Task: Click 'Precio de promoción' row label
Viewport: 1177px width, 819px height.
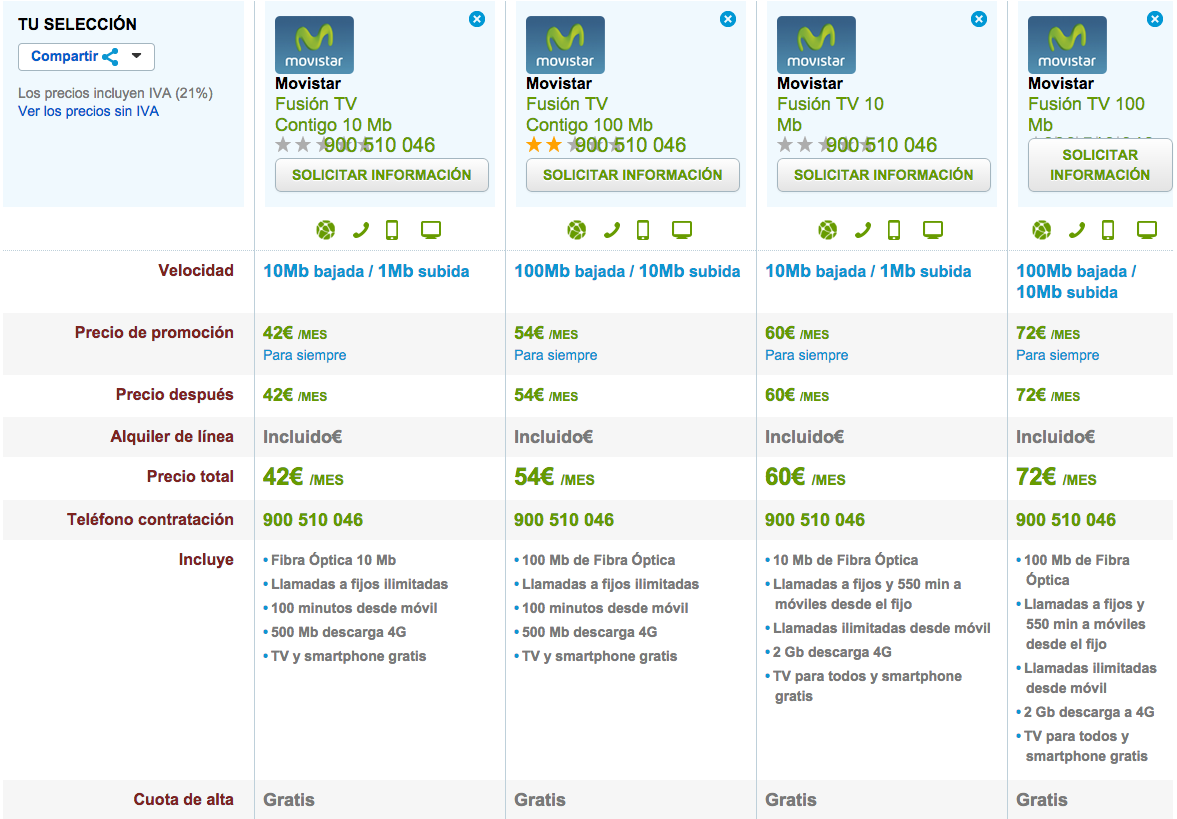Action: [x=154, y=333]
